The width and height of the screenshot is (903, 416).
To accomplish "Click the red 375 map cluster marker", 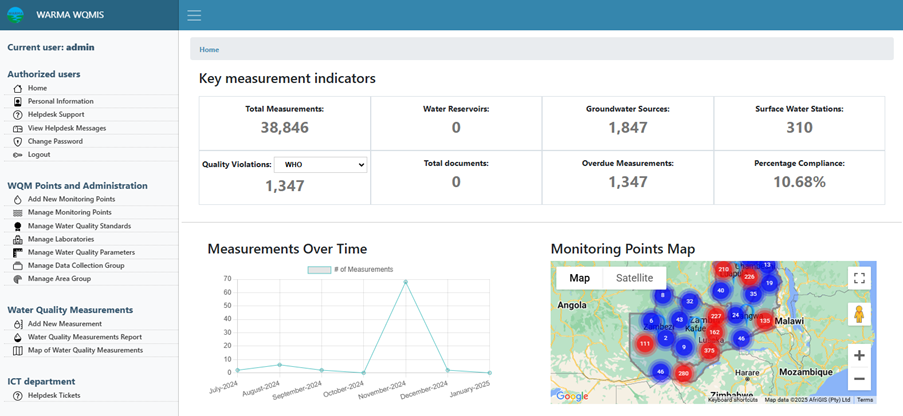I will click(709, 350).
